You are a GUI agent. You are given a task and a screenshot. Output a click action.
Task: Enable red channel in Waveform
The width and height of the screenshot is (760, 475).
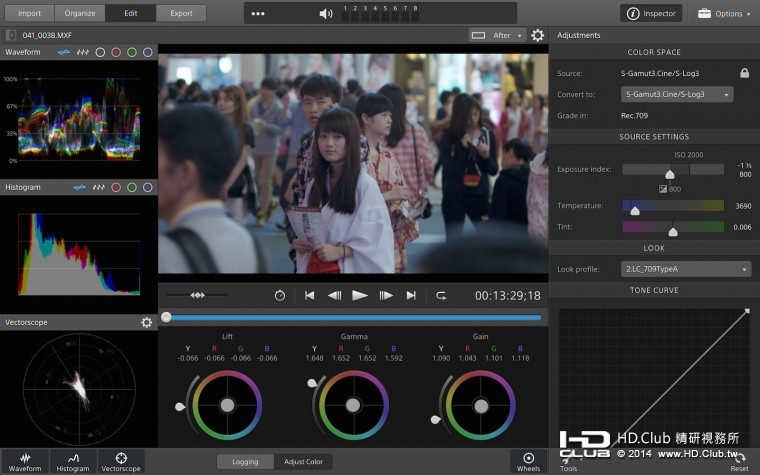pos(116,52)
